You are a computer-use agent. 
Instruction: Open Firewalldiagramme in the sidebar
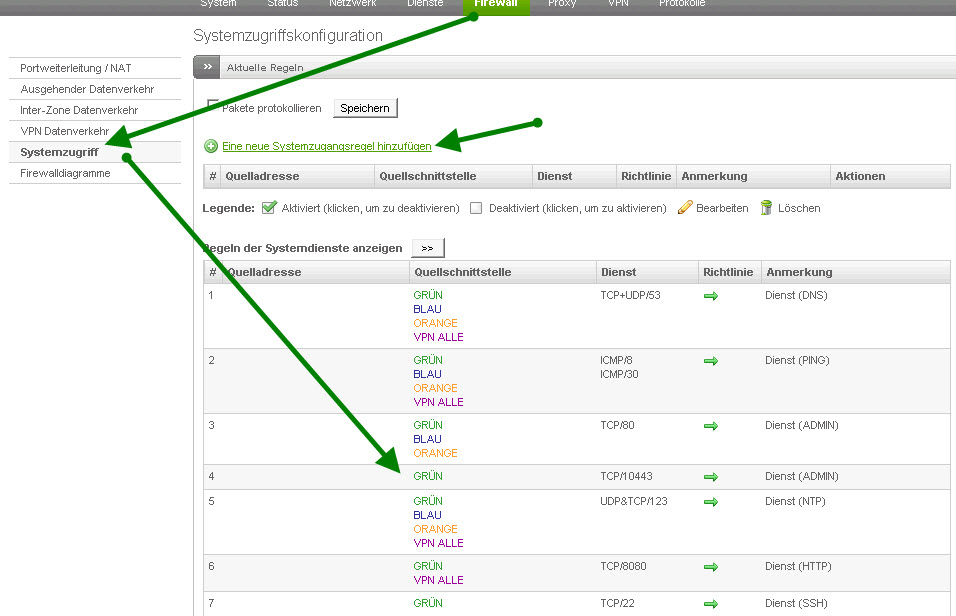coord(66,173)
